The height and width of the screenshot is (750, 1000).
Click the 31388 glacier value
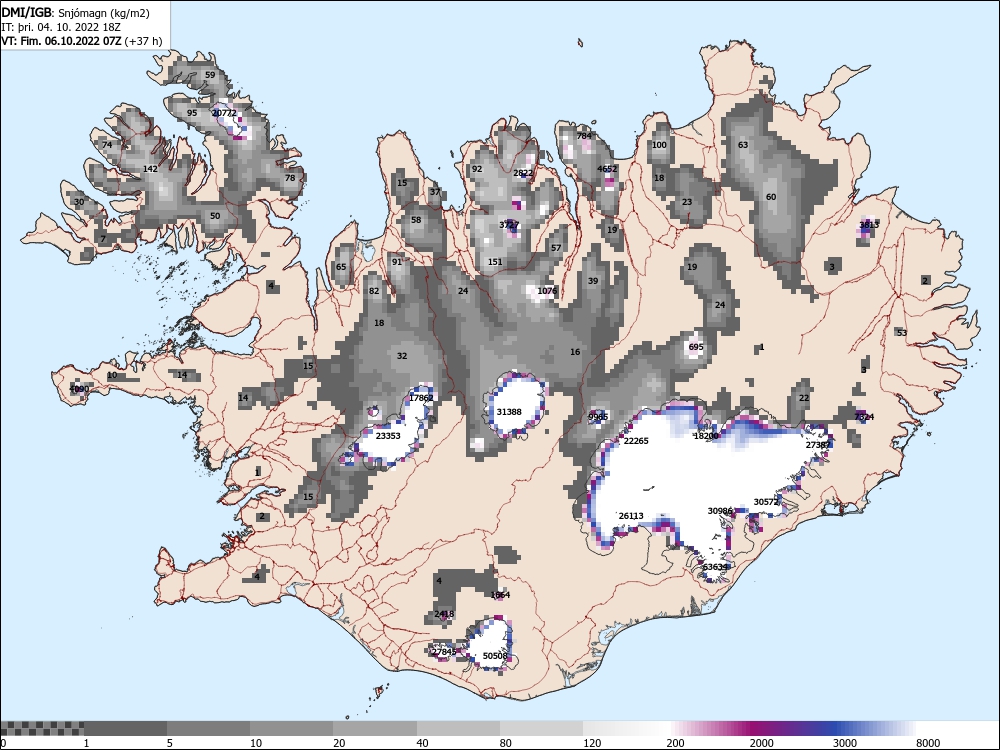[x=509, y=412]
